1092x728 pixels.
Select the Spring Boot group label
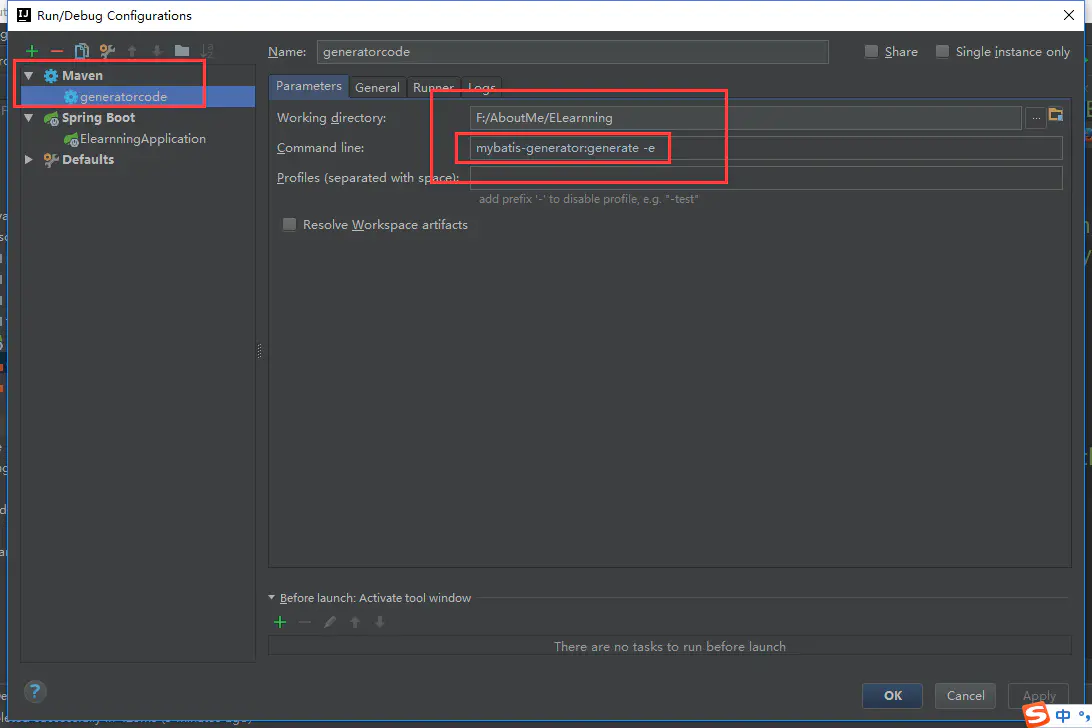(x=98, y=118)
